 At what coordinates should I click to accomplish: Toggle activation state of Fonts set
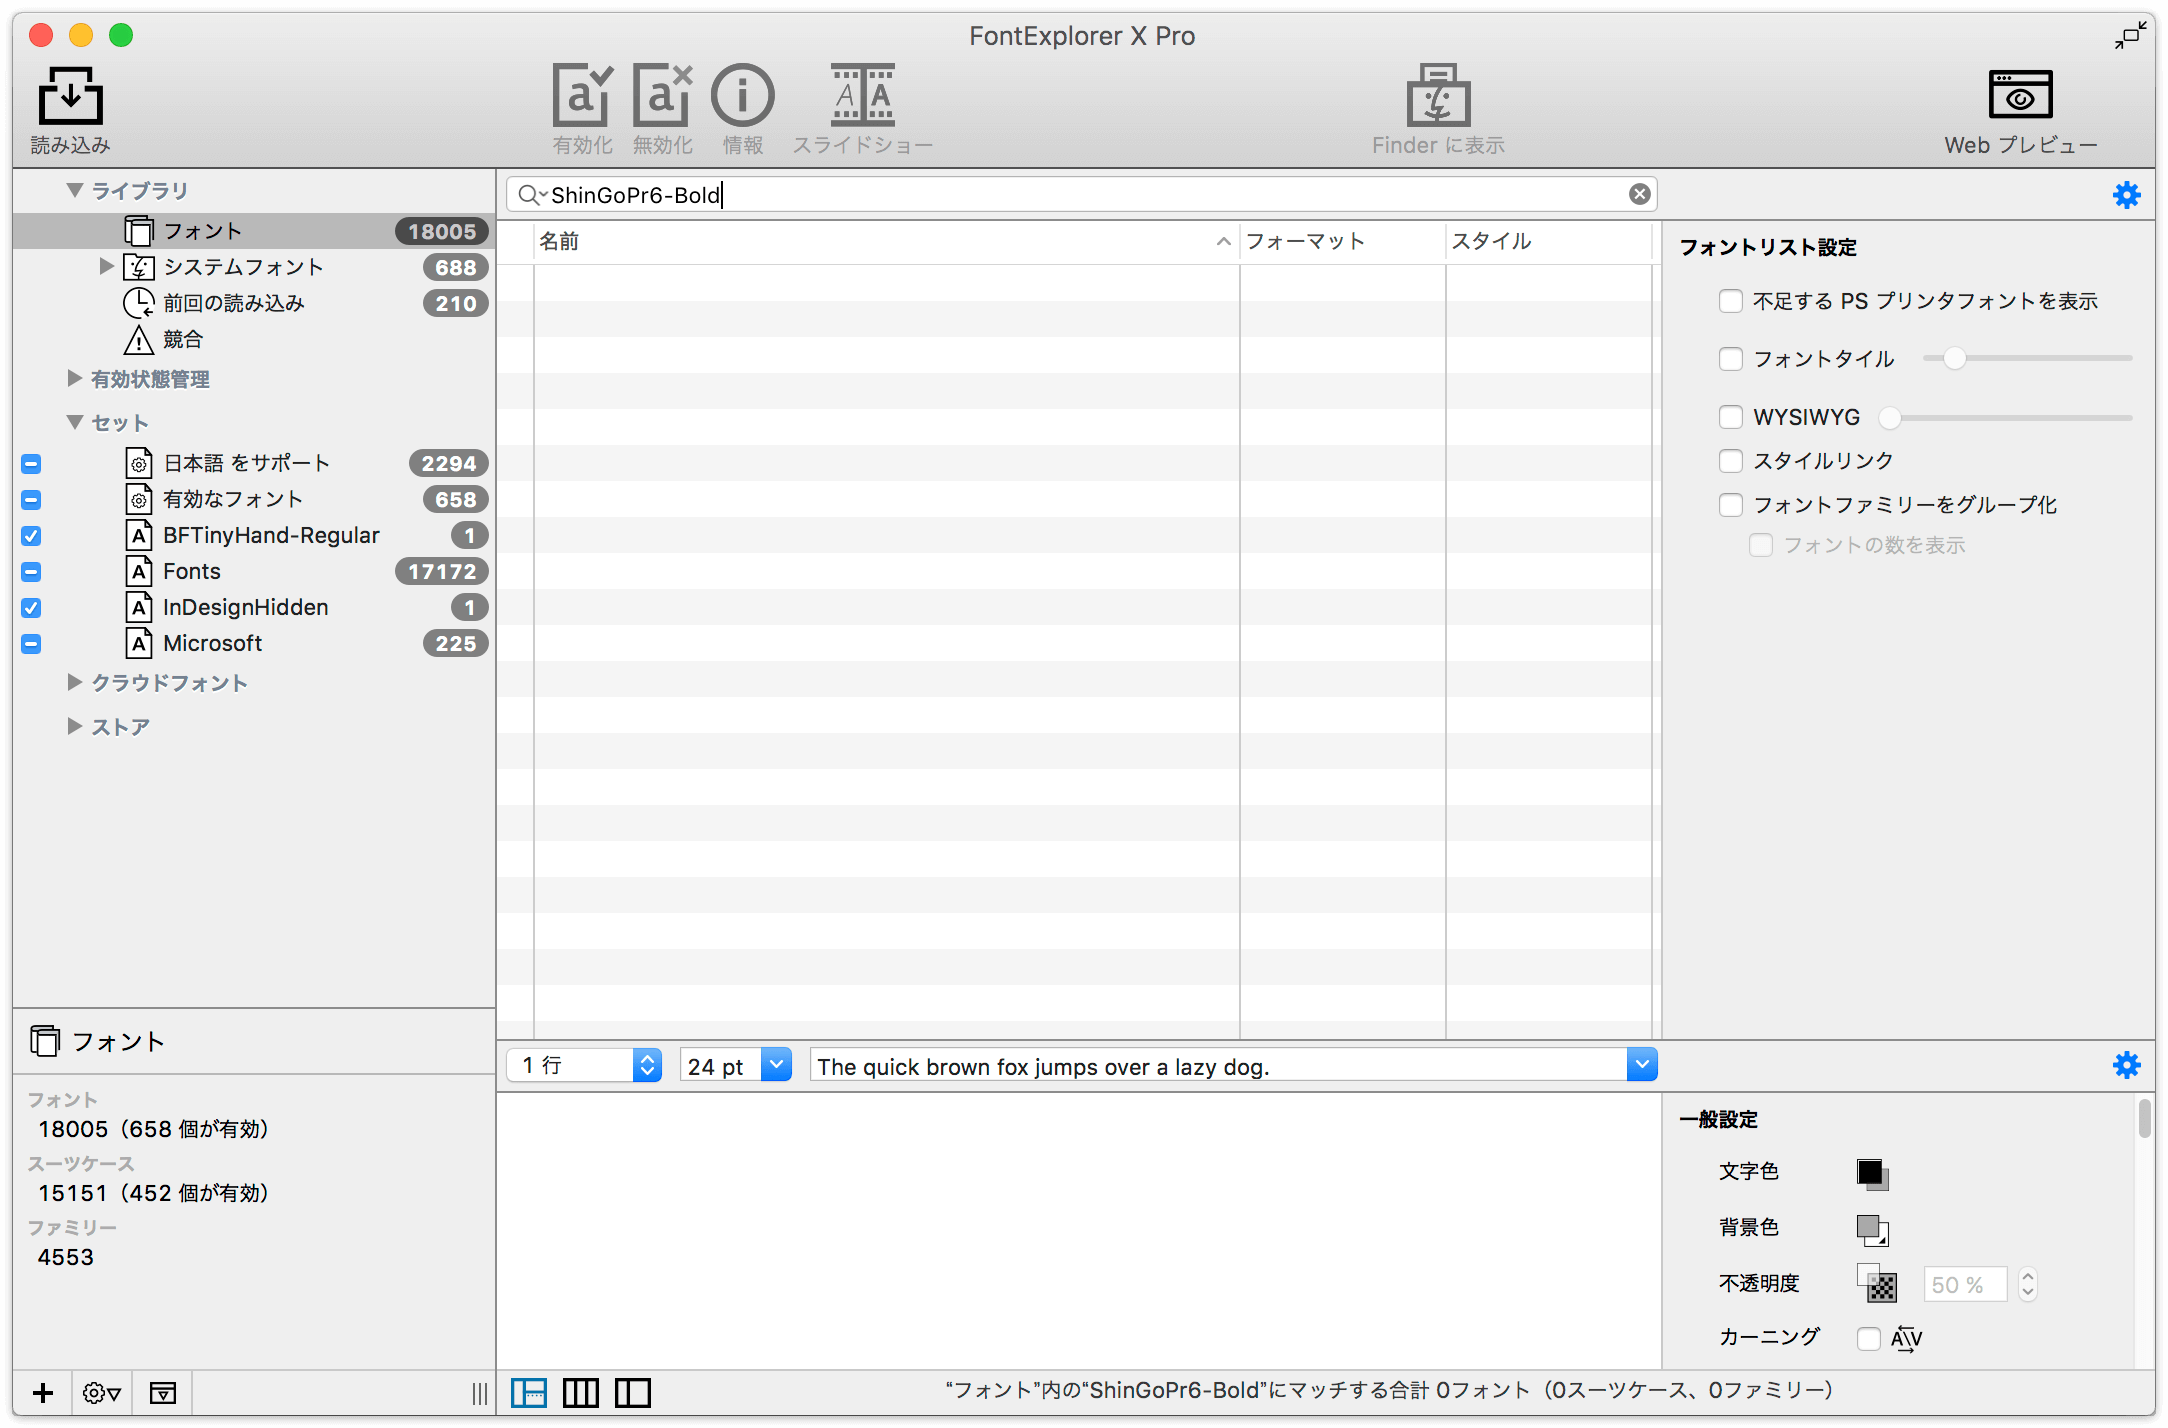31,572
